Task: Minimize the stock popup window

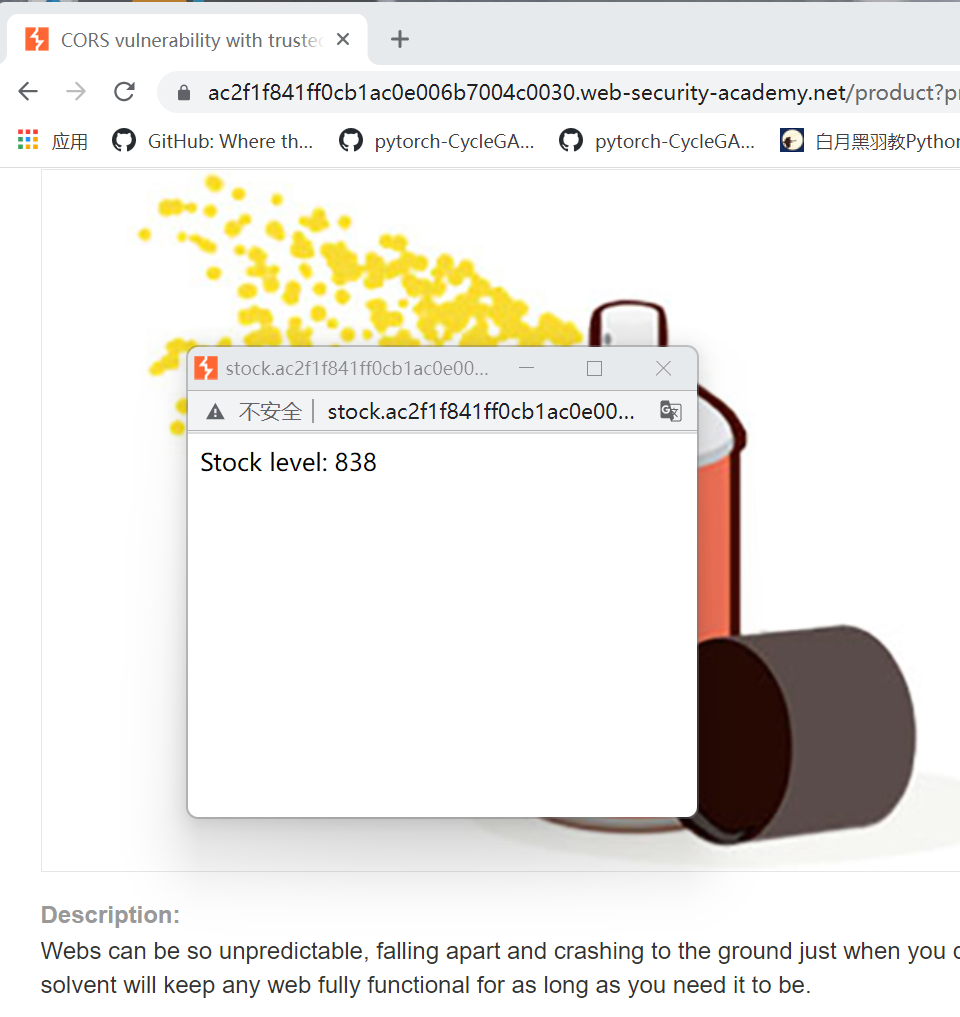Action: 527,368
